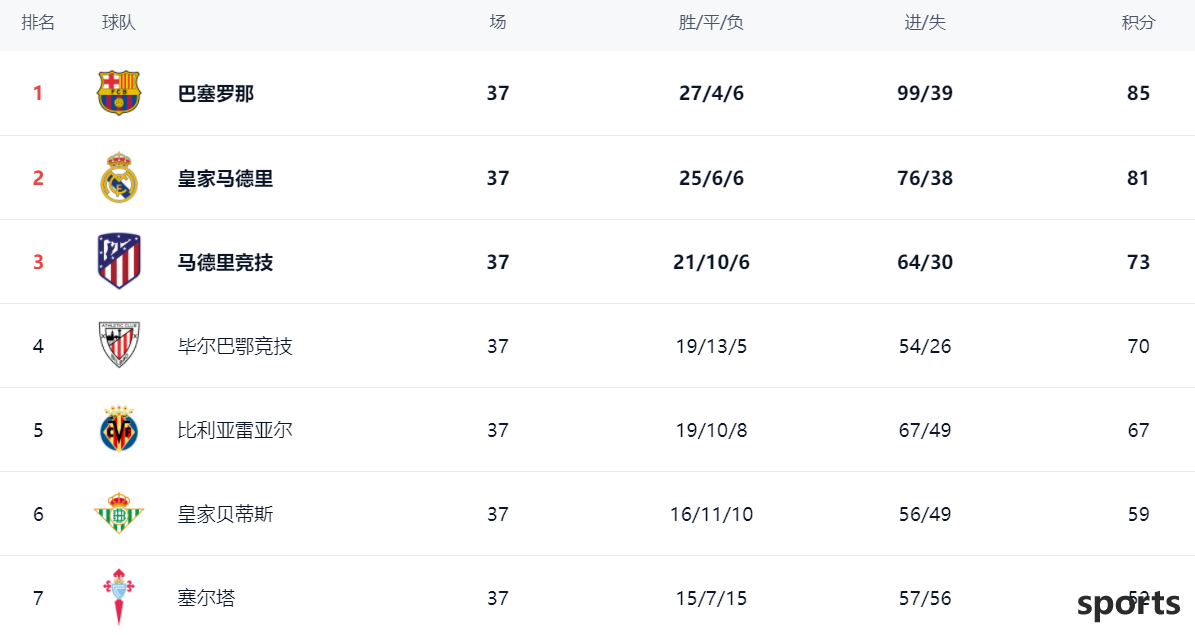
Task: Click team name 比利亚雷亚尔
Action: pos(235,430)
